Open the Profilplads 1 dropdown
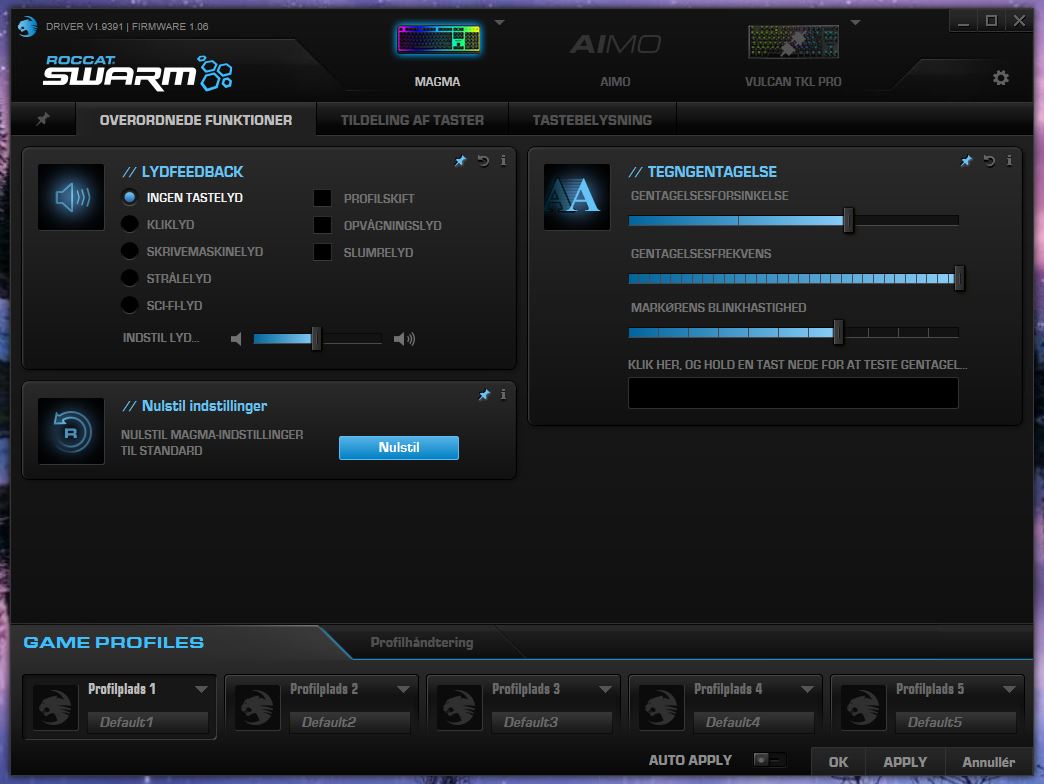 pyautogui.click(x=201, y=689)
